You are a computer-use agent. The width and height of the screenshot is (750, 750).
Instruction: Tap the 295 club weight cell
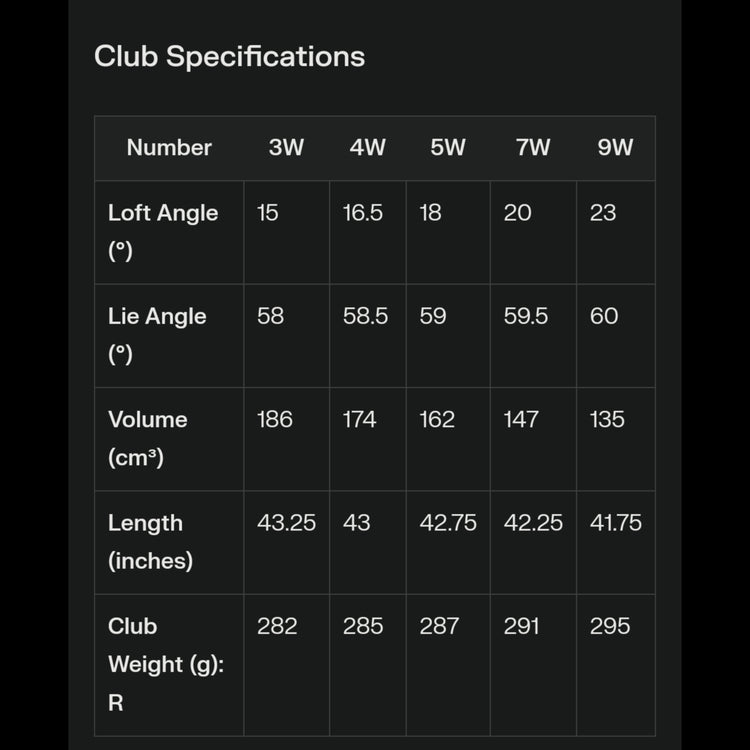point(610,626)
